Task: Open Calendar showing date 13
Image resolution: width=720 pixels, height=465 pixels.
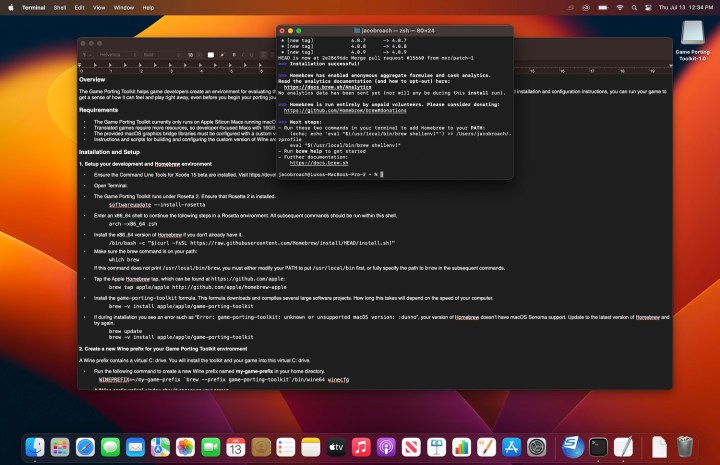Action: (236, 447)
